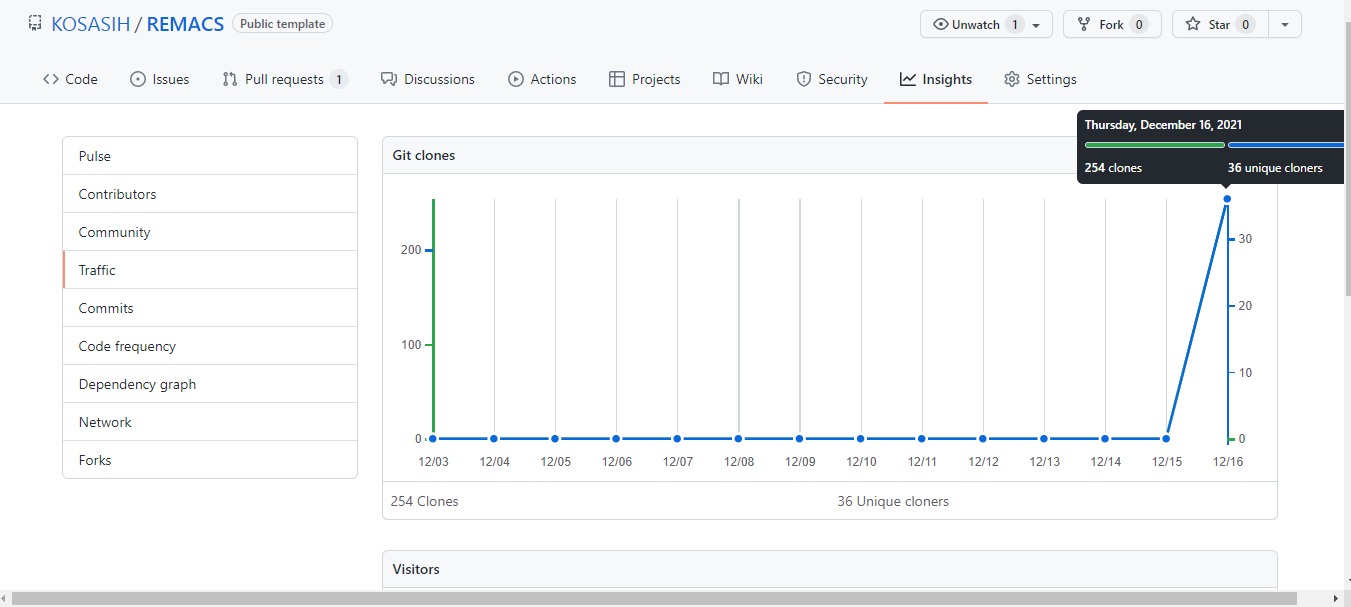
Task: Open the Wiki tab
Action: [x=738, y=79]
